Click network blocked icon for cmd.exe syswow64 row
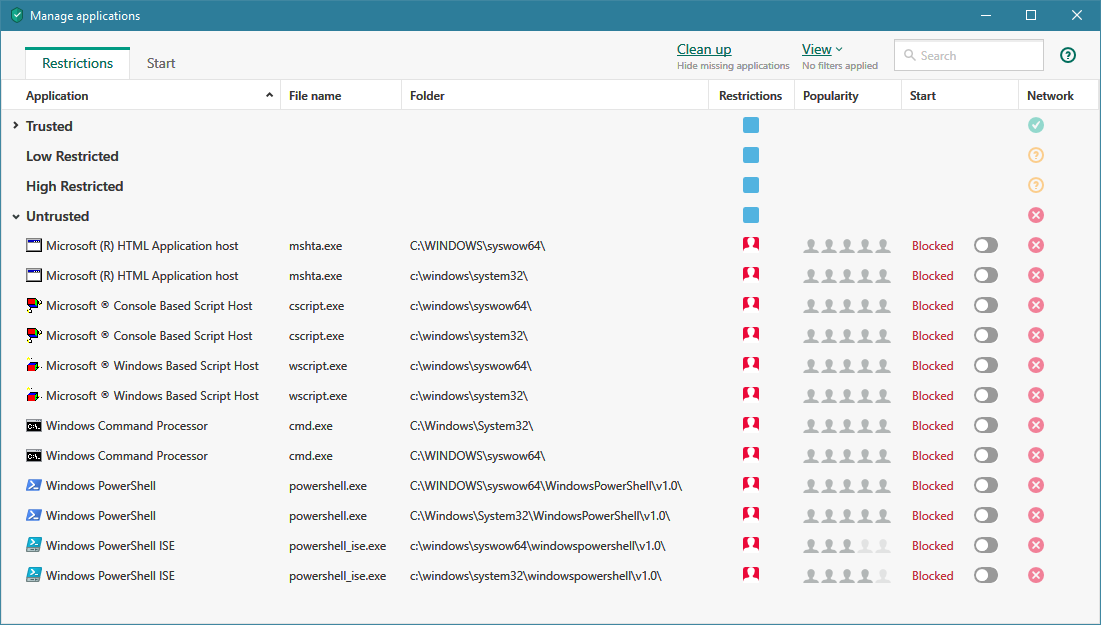 tap(1036, 455)
